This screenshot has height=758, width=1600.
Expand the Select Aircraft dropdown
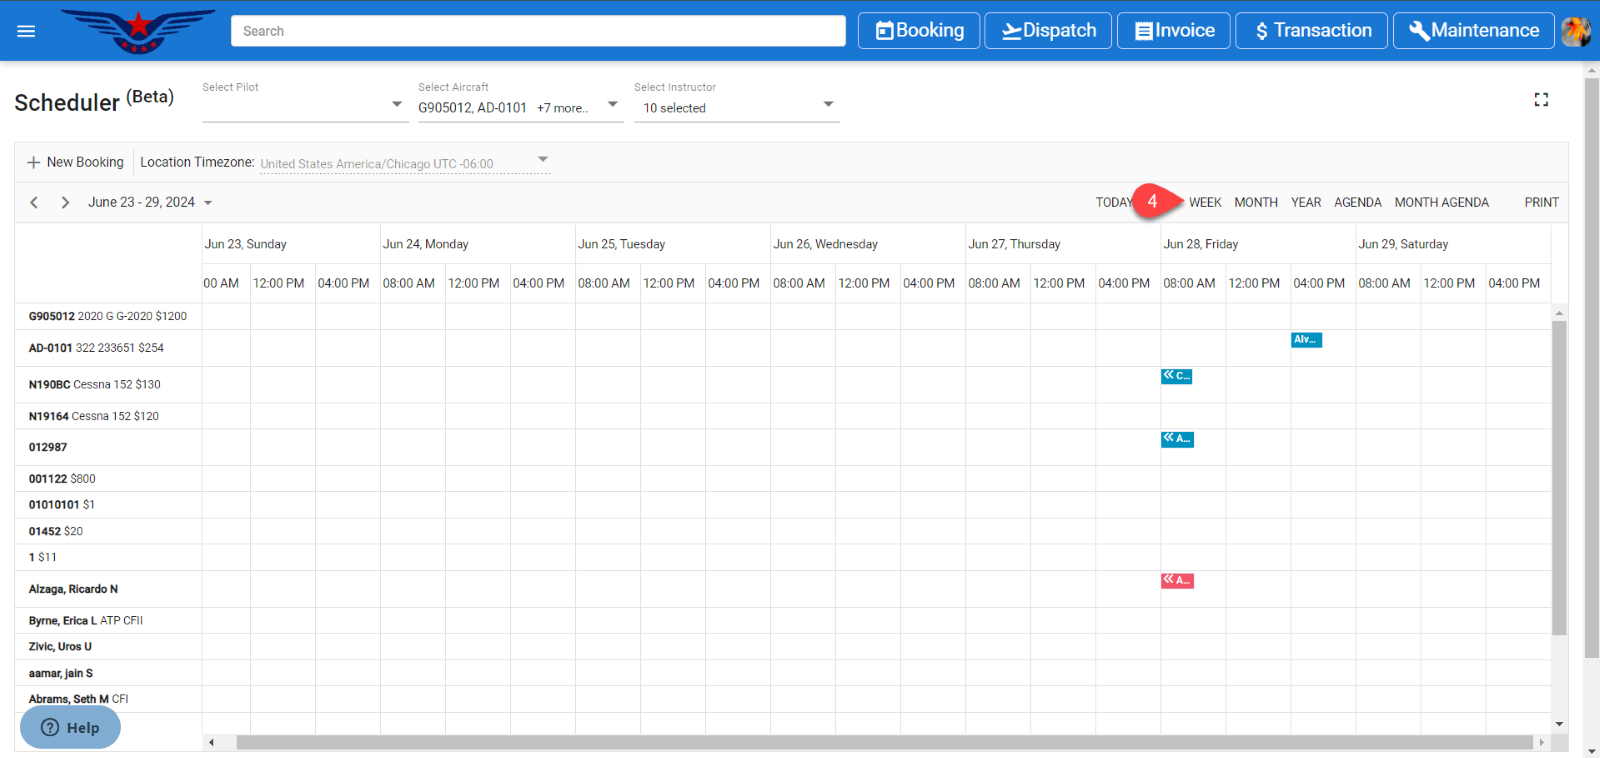click(520, 107)
